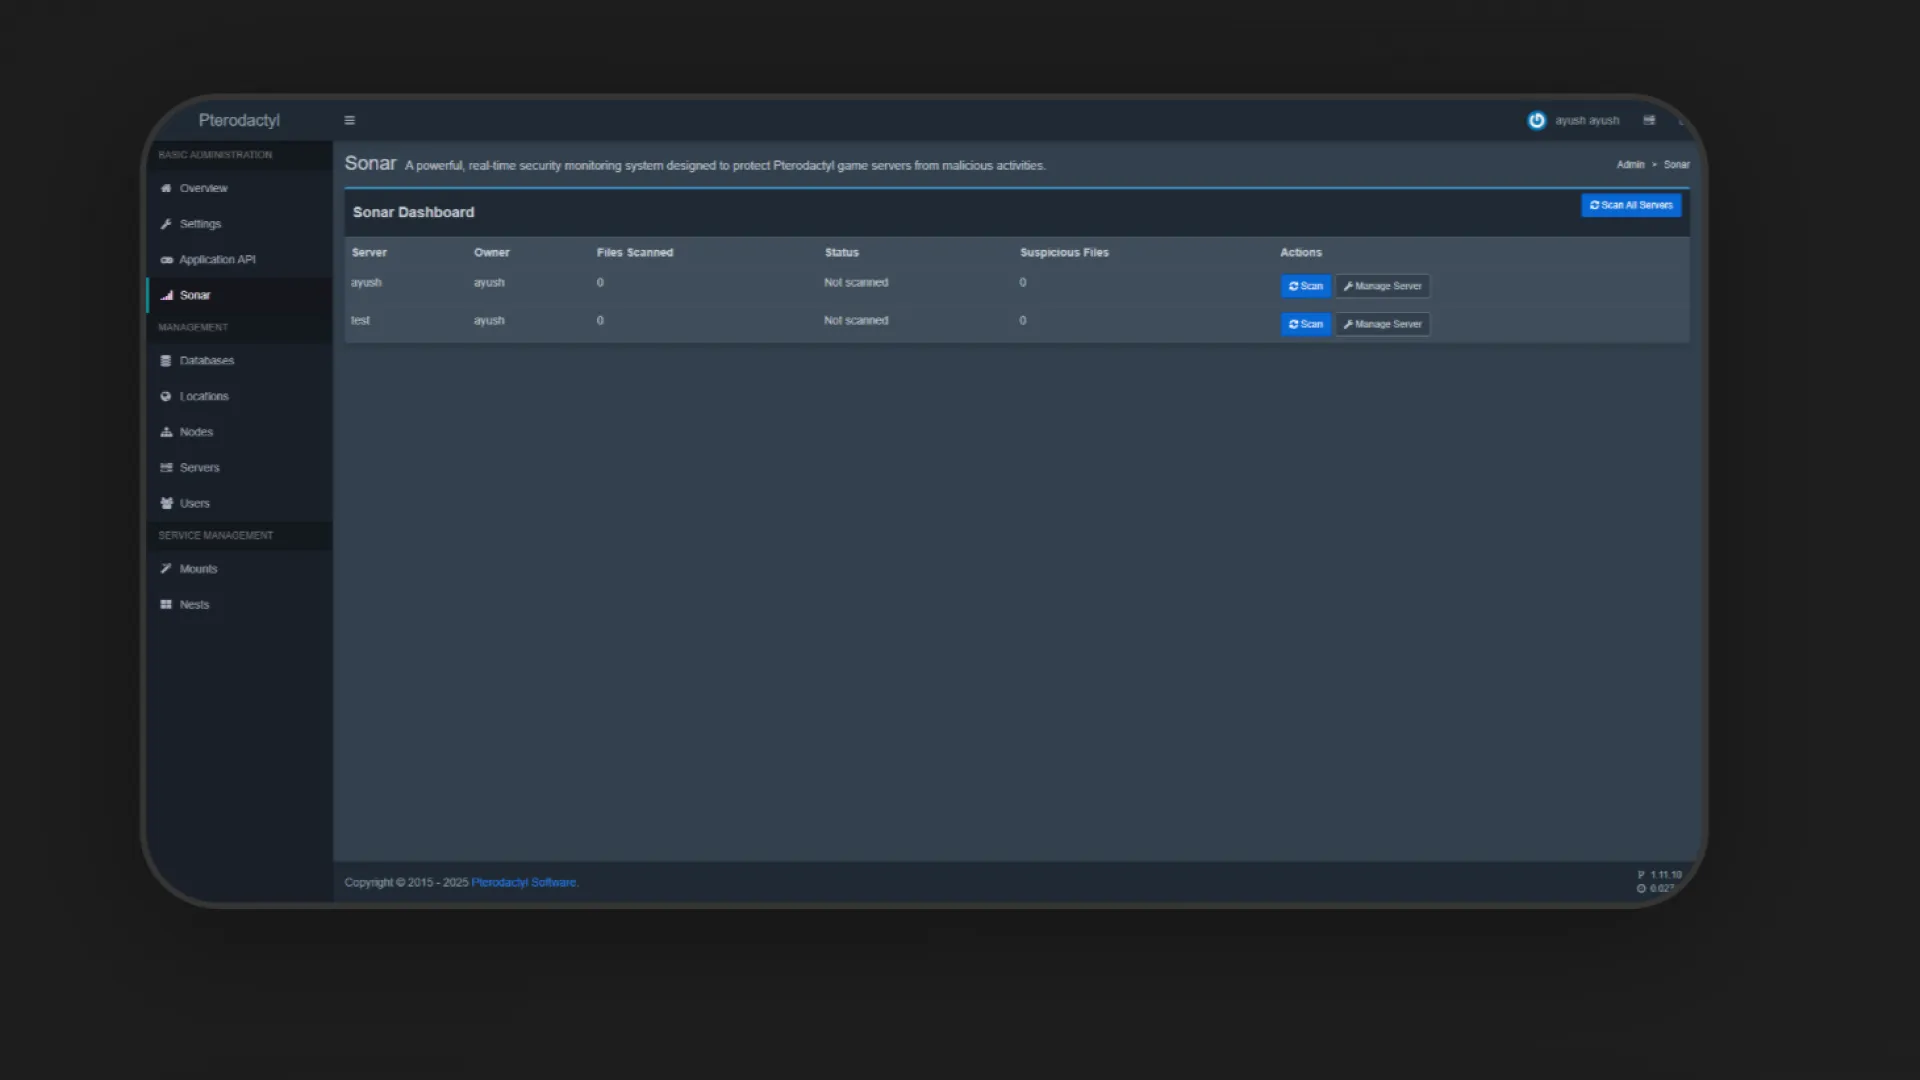Scan the test server

(x=1305, y=324)
